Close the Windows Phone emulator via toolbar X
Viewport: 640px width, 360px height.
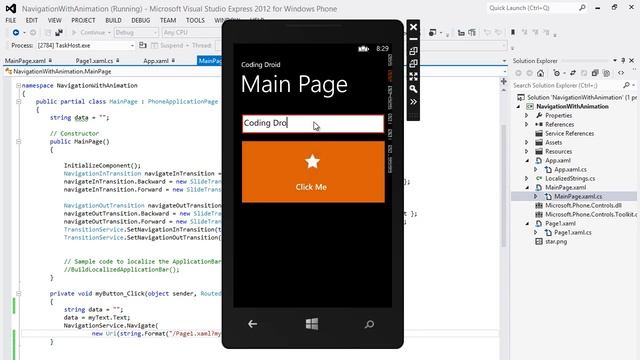(x=413, y=27)
